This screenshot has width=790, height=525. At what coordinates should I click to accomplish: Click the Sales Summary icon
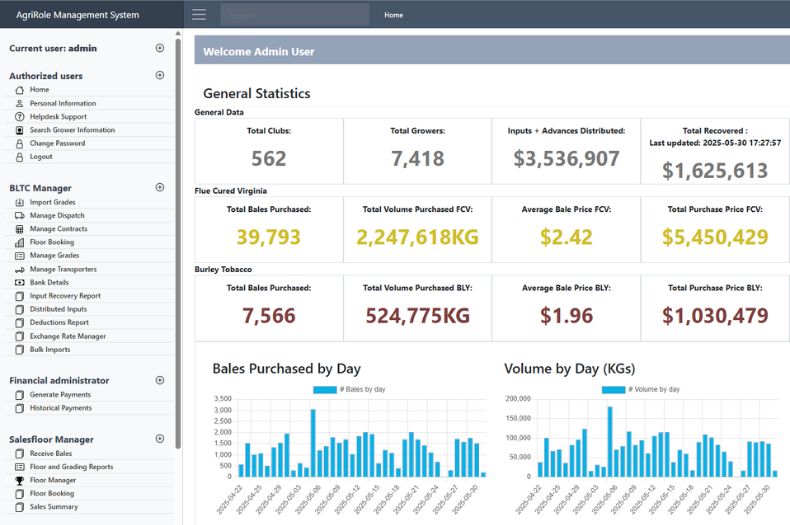coord(20,507)
